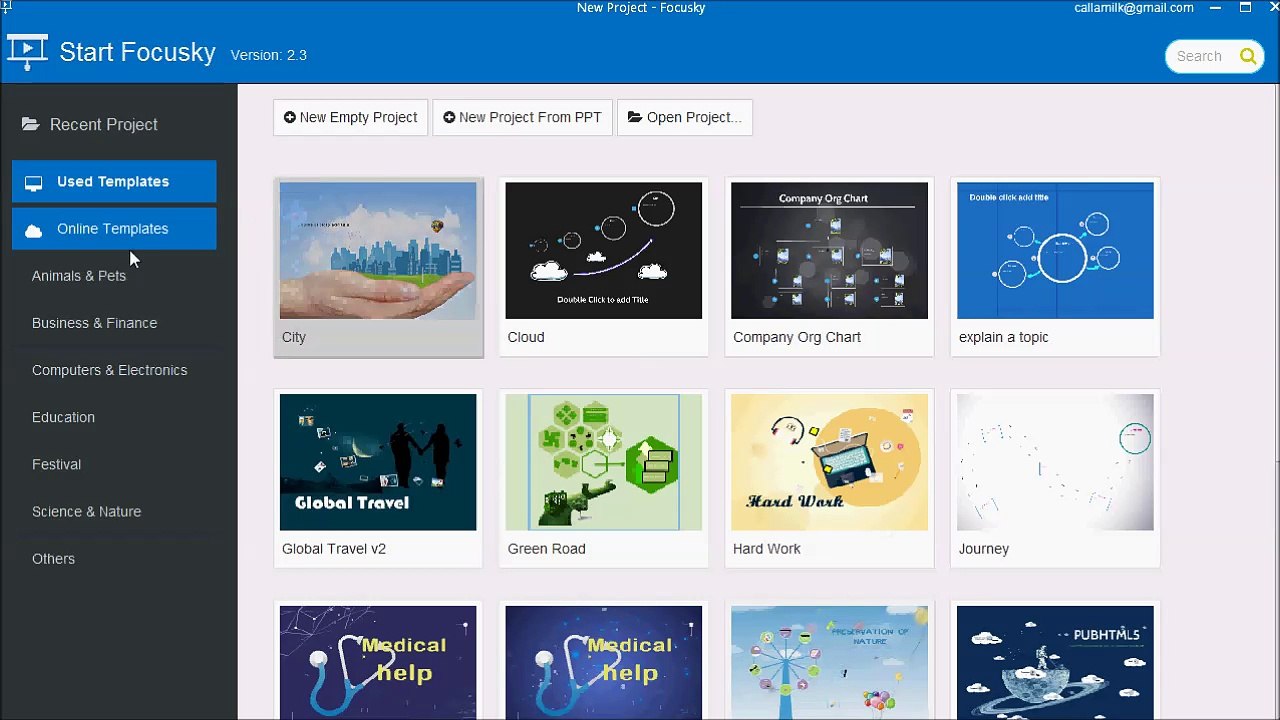
Task: Select the Company Org Chart template thumbnail
Action: [x=829, y=250]
